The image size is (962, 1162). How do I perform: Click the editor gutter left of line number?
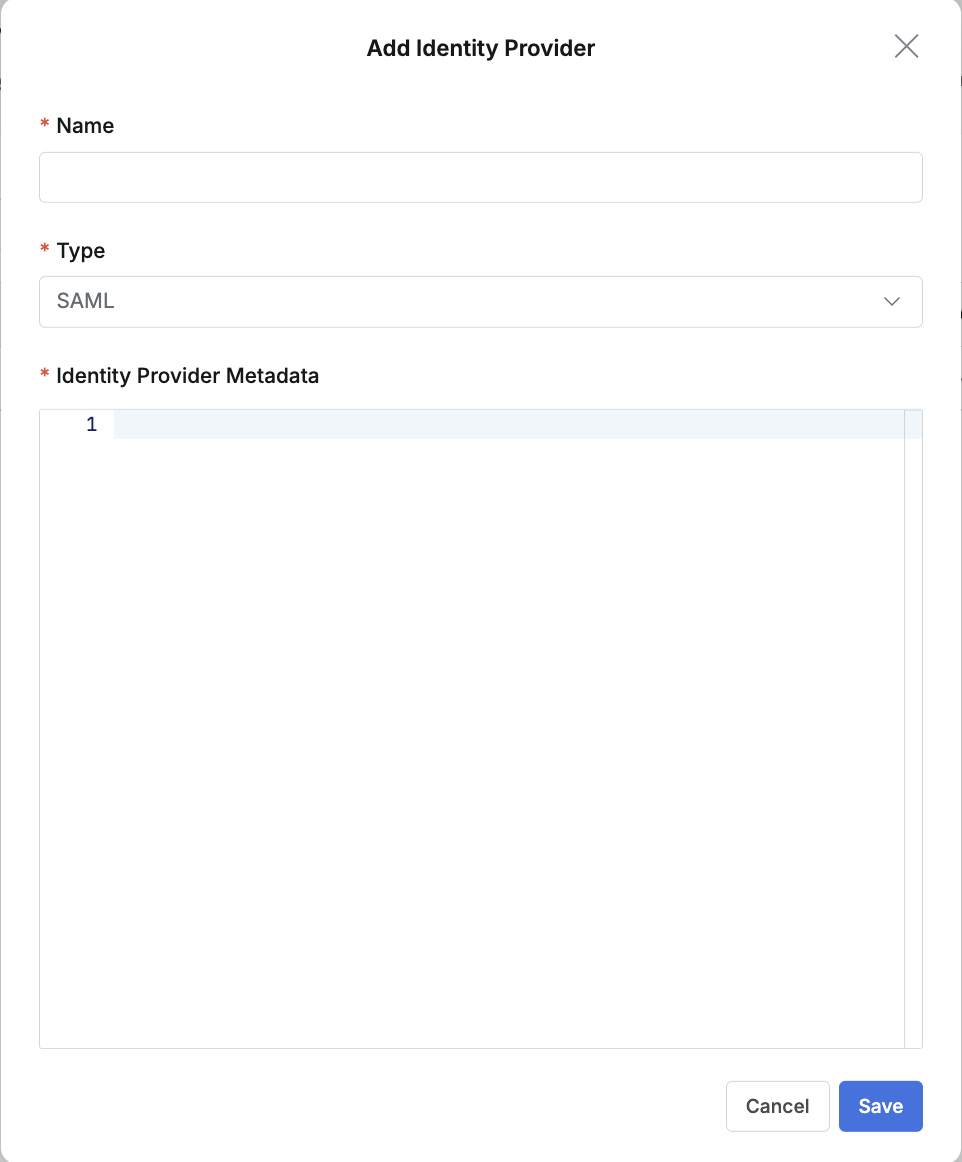(58, 425)
